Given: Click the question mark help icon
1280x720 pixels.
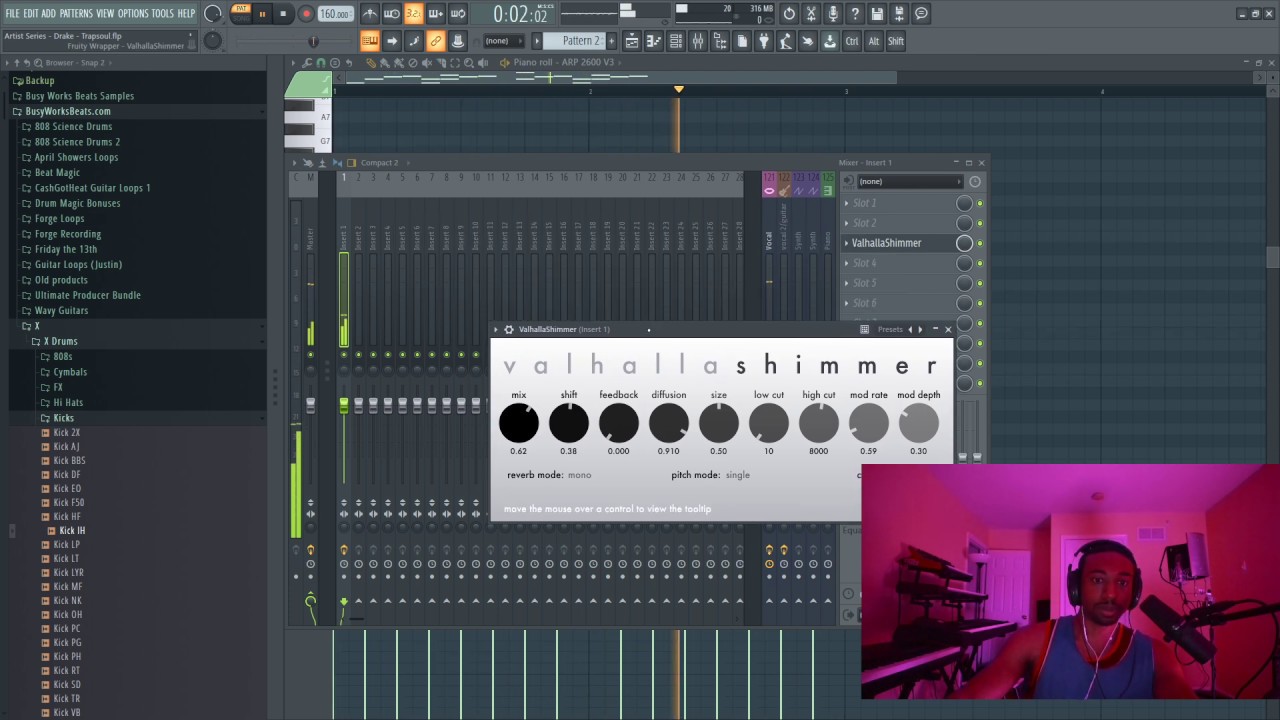Looking at the screenshot, I should pyautogui.click(x=855, y=14).
